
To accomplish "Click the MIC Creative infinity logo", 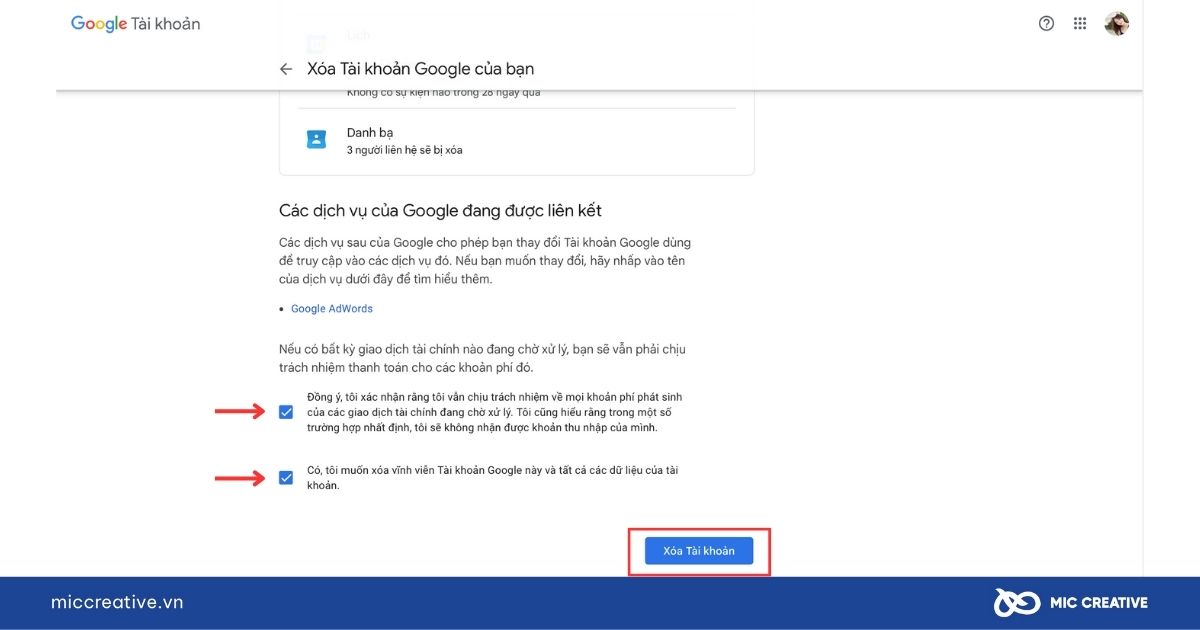I will coord(1016,602).
